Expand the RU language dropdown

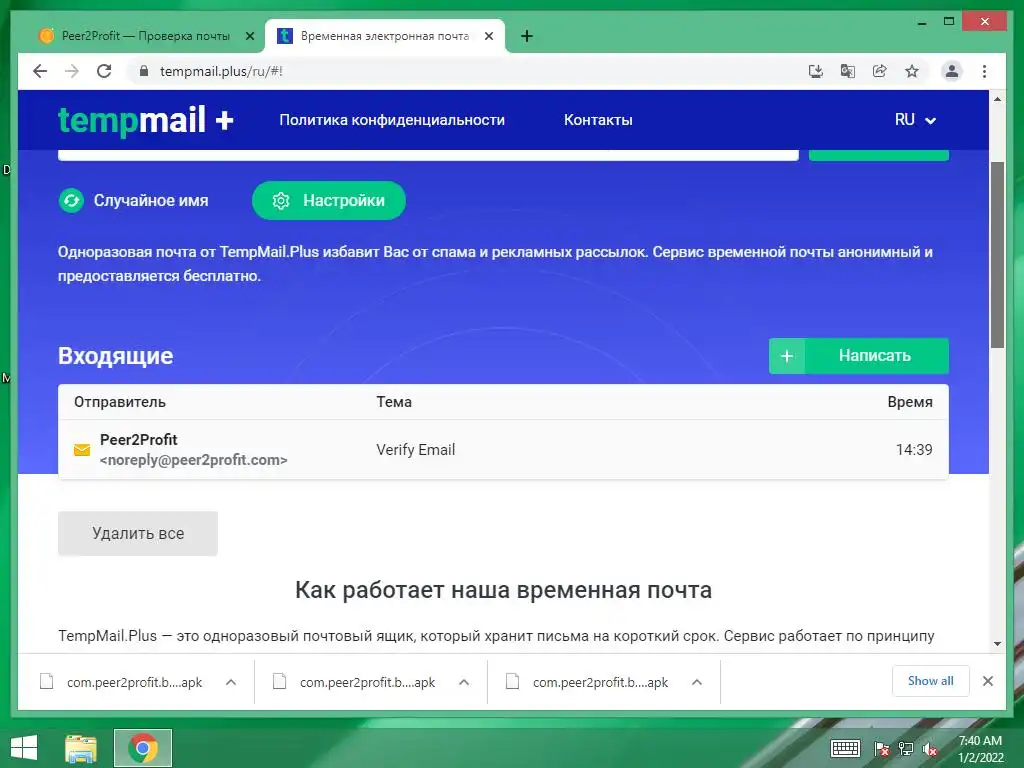pos(915,120)
